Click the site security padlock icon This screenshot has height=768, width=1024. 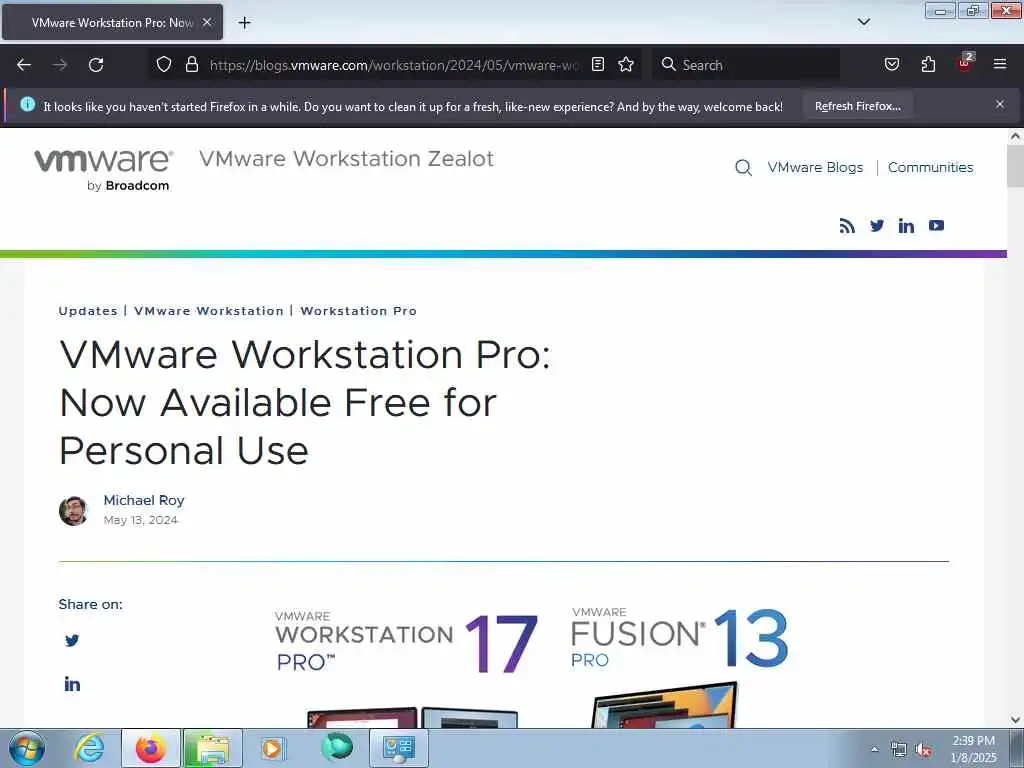(x=191, y=64)
